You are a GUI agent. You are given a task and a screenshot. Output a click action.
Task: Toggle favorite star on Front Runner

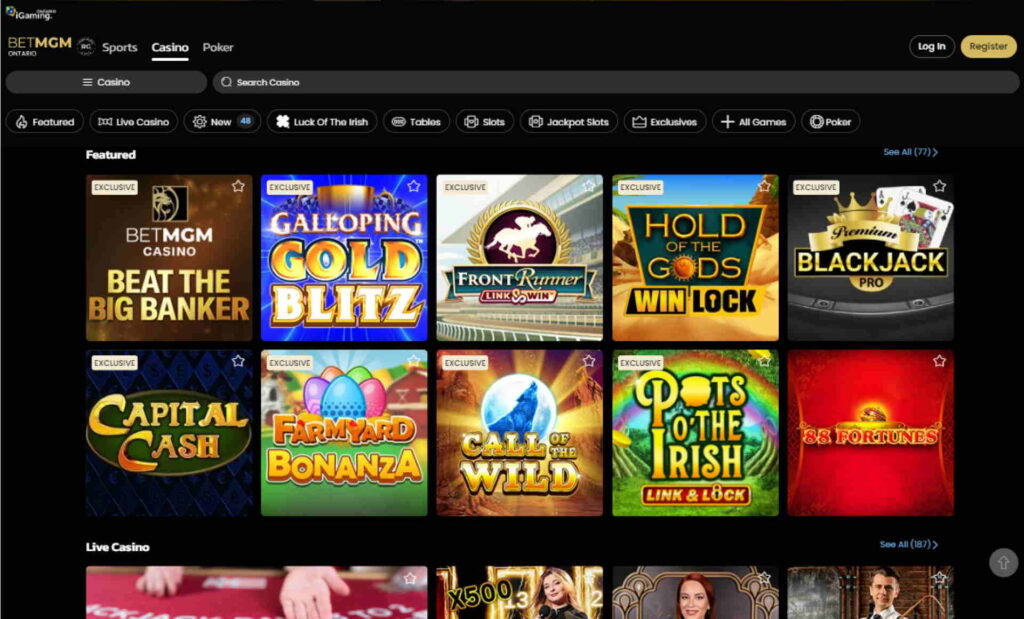589,186
